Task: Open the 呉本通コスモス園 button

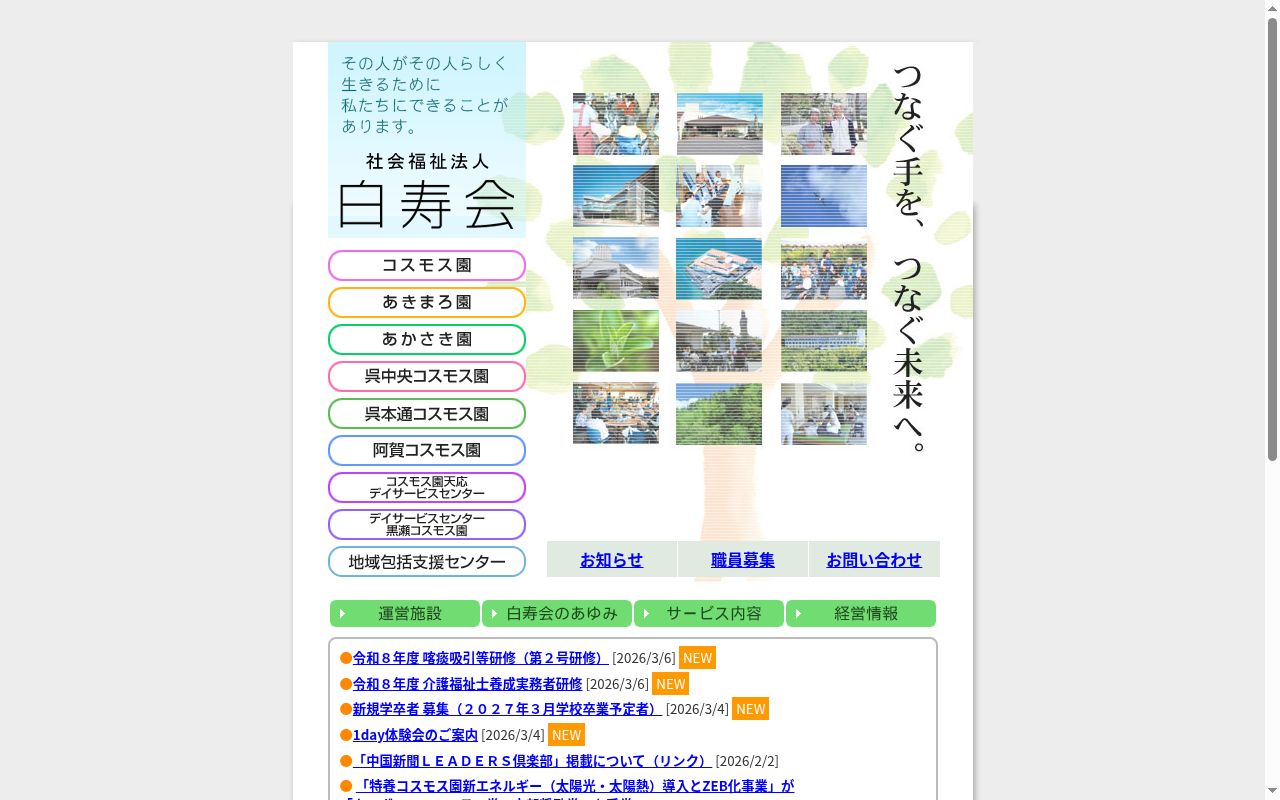Action: point(427,413)
